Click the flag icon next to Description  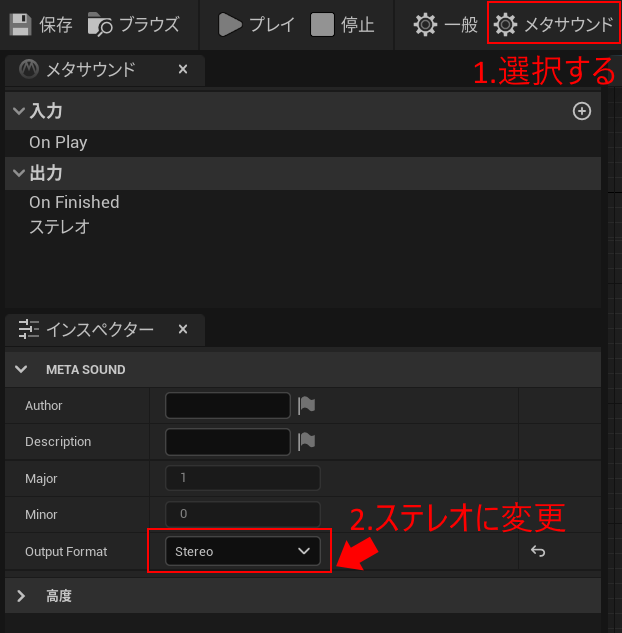[x=306, y=442]
